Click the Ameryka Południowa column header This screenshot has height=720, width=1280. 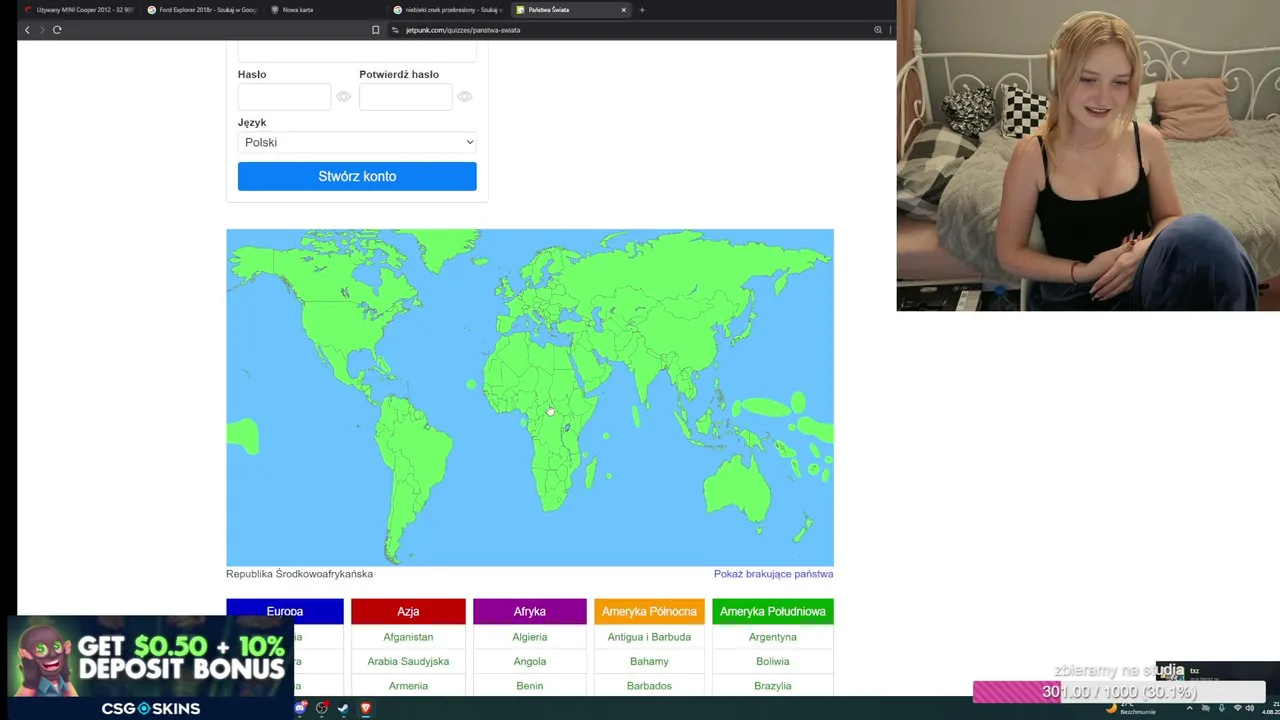[x=773, y=611]
